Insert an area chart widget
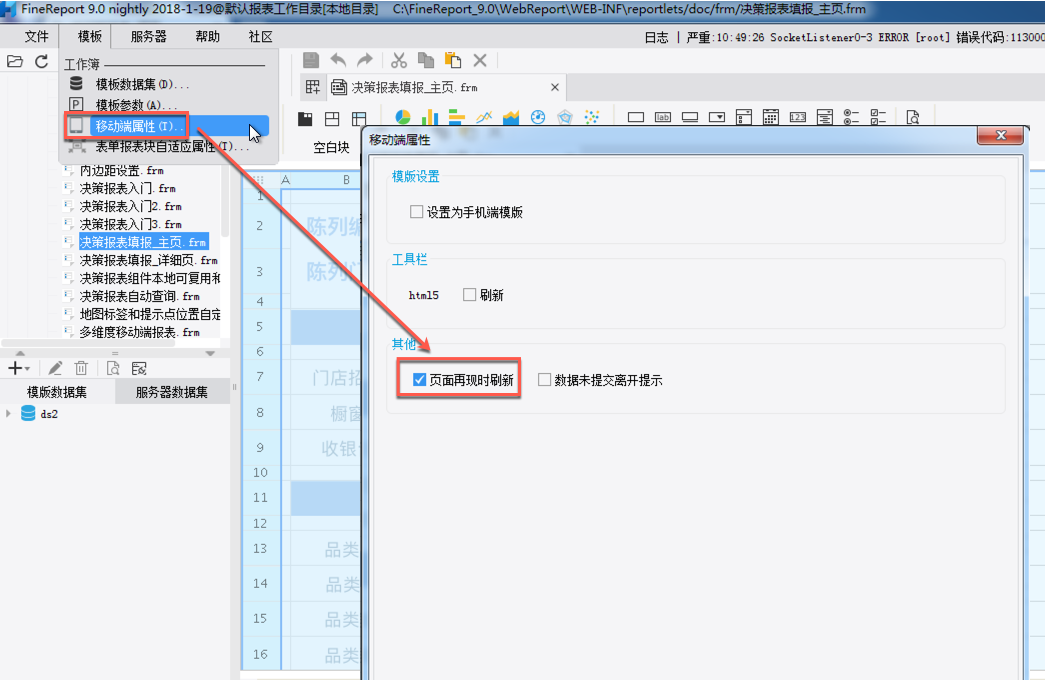 point(511,117)
